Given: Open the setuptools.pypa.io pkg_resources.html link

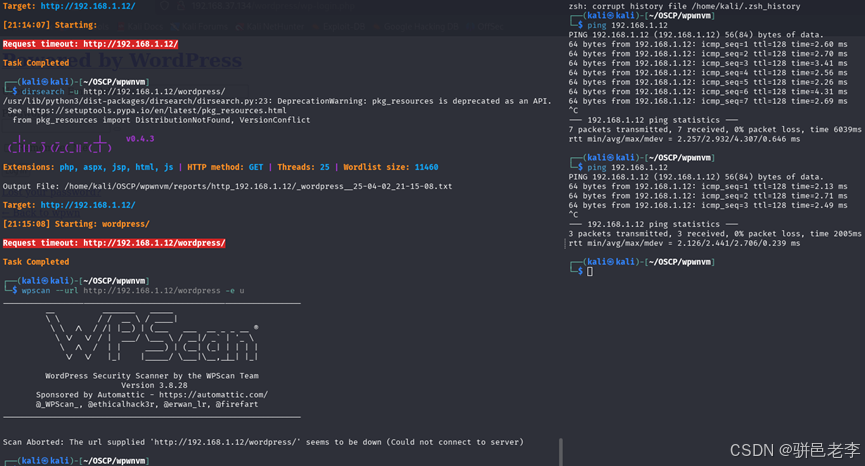Looking at the screenshot, I should pyautogui.click(x=156, y=110).
